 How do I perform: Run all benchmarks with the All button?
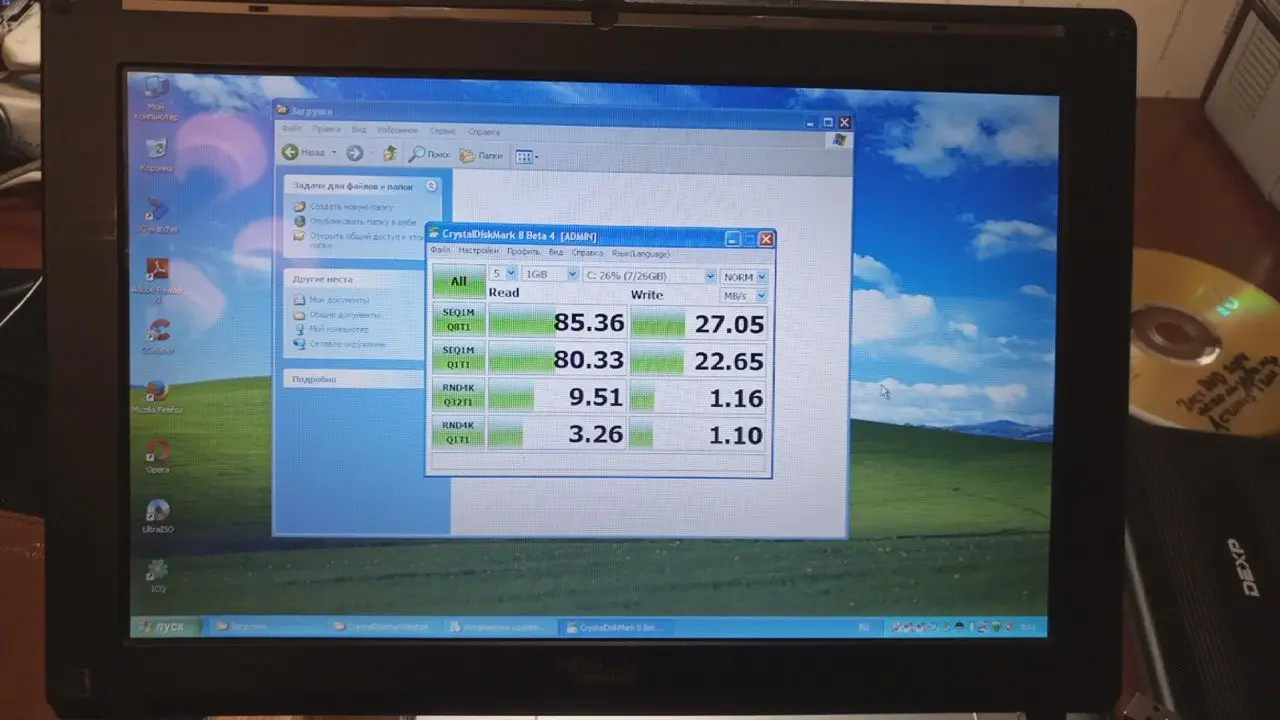click(x=458, y=281)
